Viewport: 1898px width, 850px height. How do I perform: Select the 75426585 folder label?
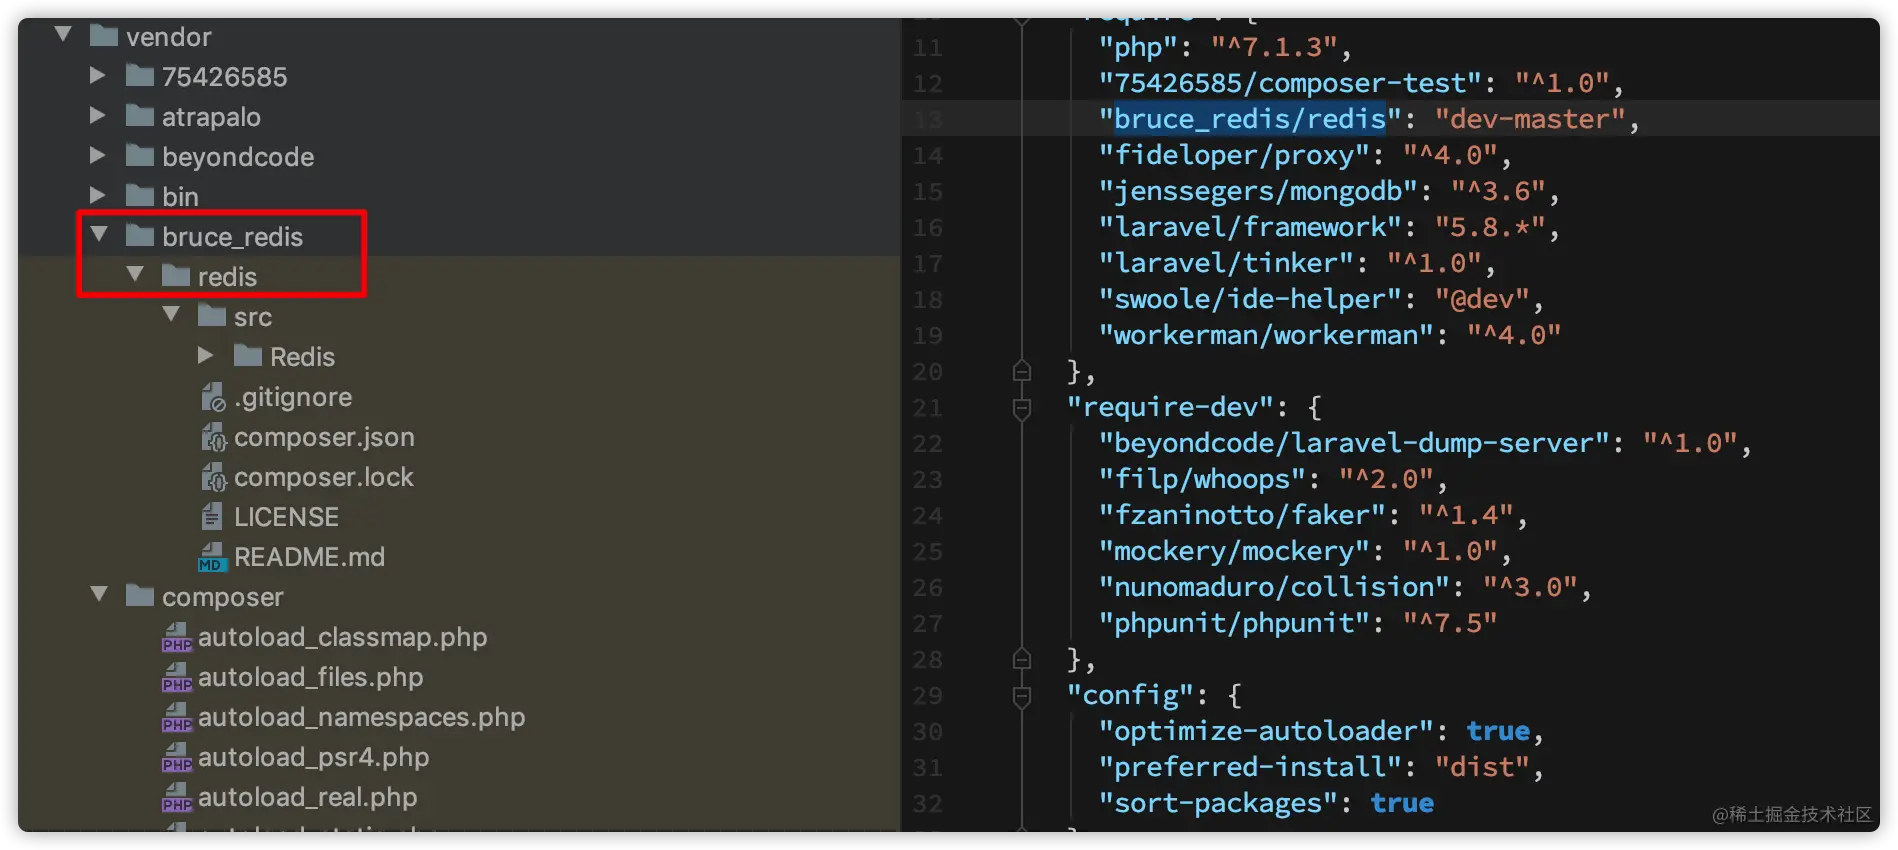224,77
